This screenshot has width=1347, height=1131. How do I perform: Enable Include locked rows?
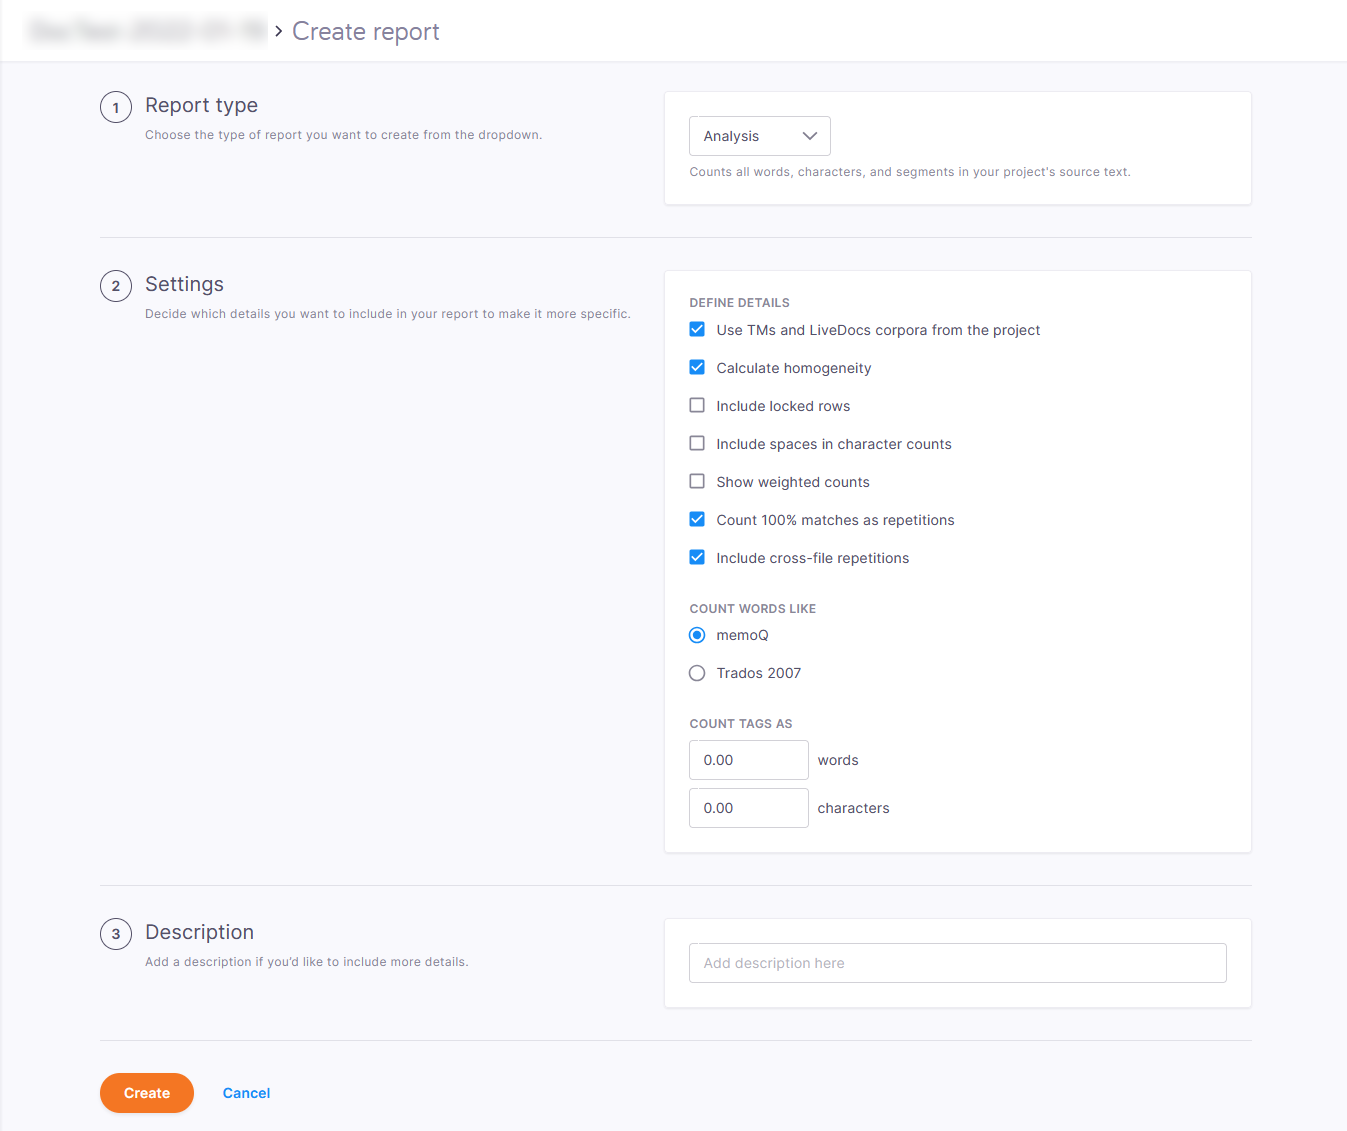[x=697, y=406]
